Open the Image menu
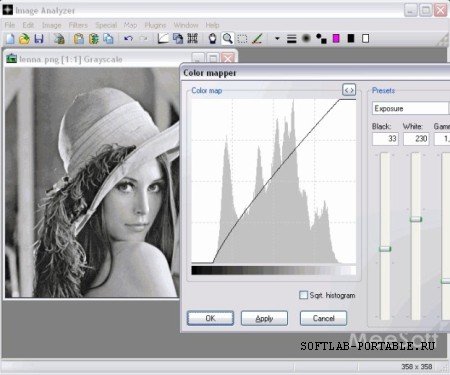 click(52, 25)
